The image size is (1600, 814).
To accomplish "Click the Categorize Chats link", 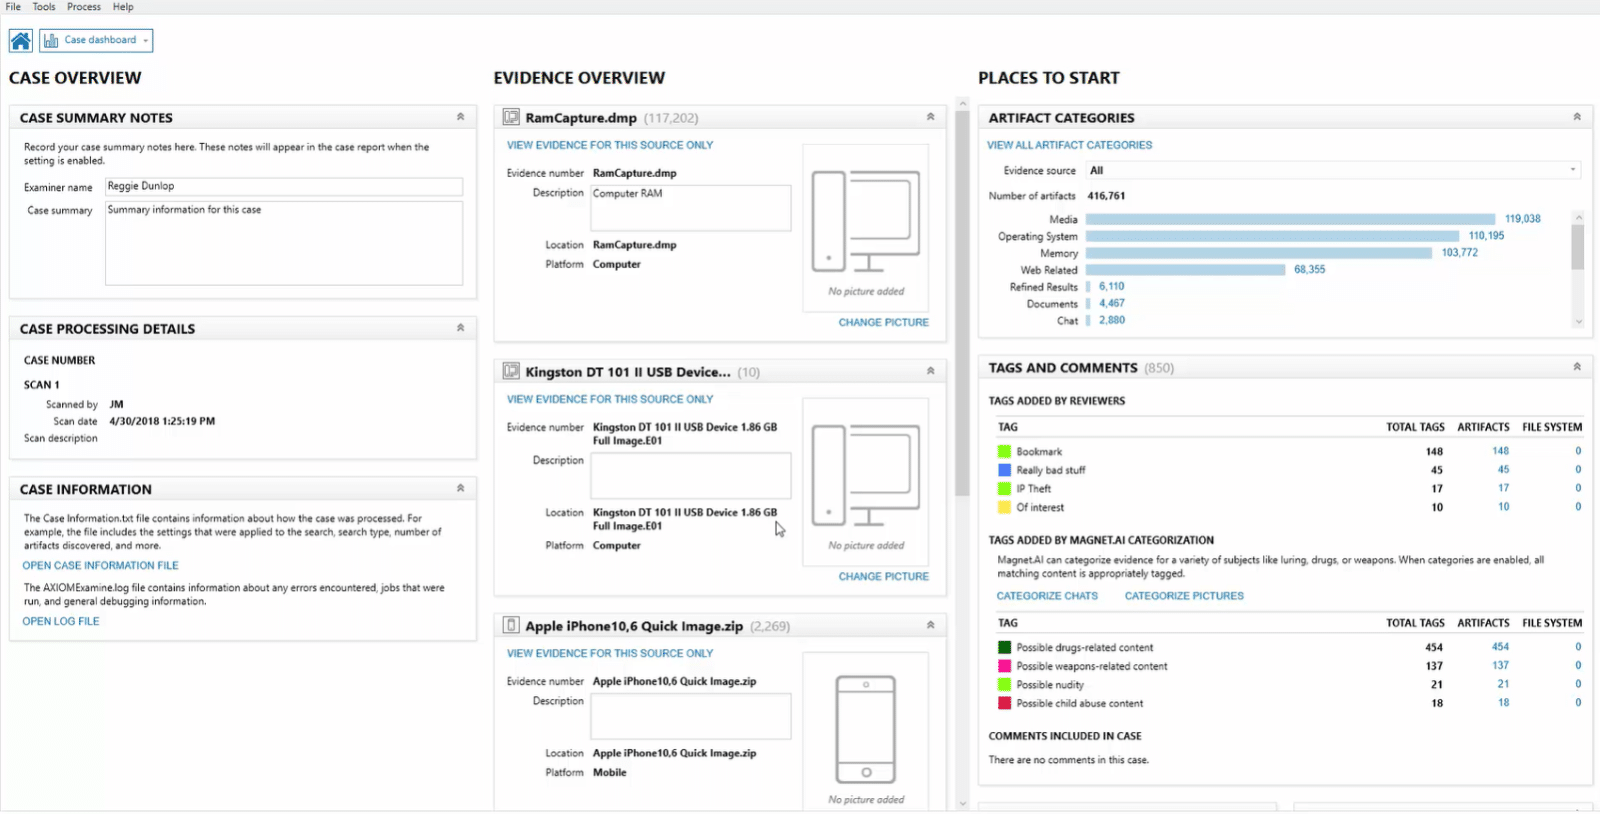I will (x=1047, y=596).
